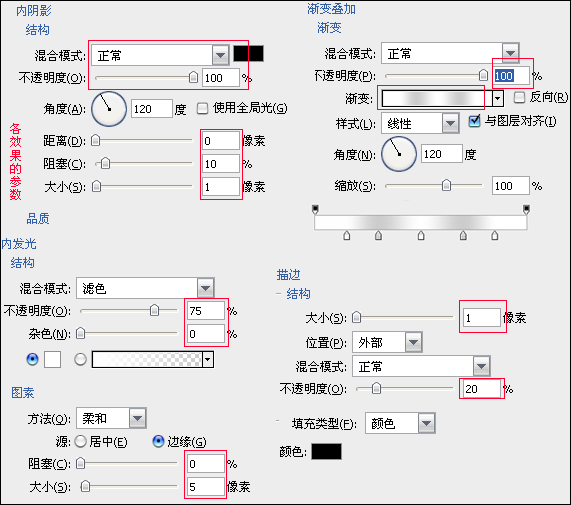Screen dimensions: 571x505
Task: Click the Inner Glow 阻塞 field showing 0
Action: pyautogui.click(x=206, y=464)
